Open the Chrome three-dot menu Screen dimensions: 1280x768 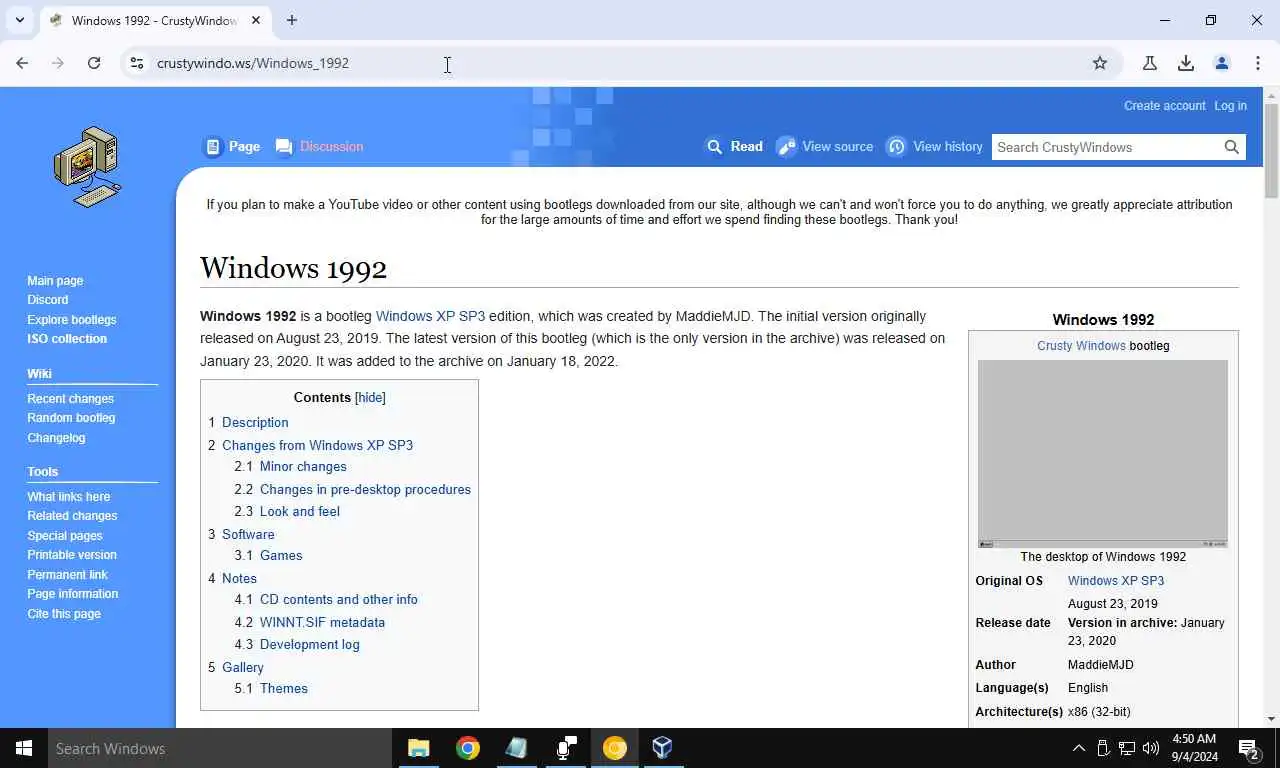(1258, 63)
